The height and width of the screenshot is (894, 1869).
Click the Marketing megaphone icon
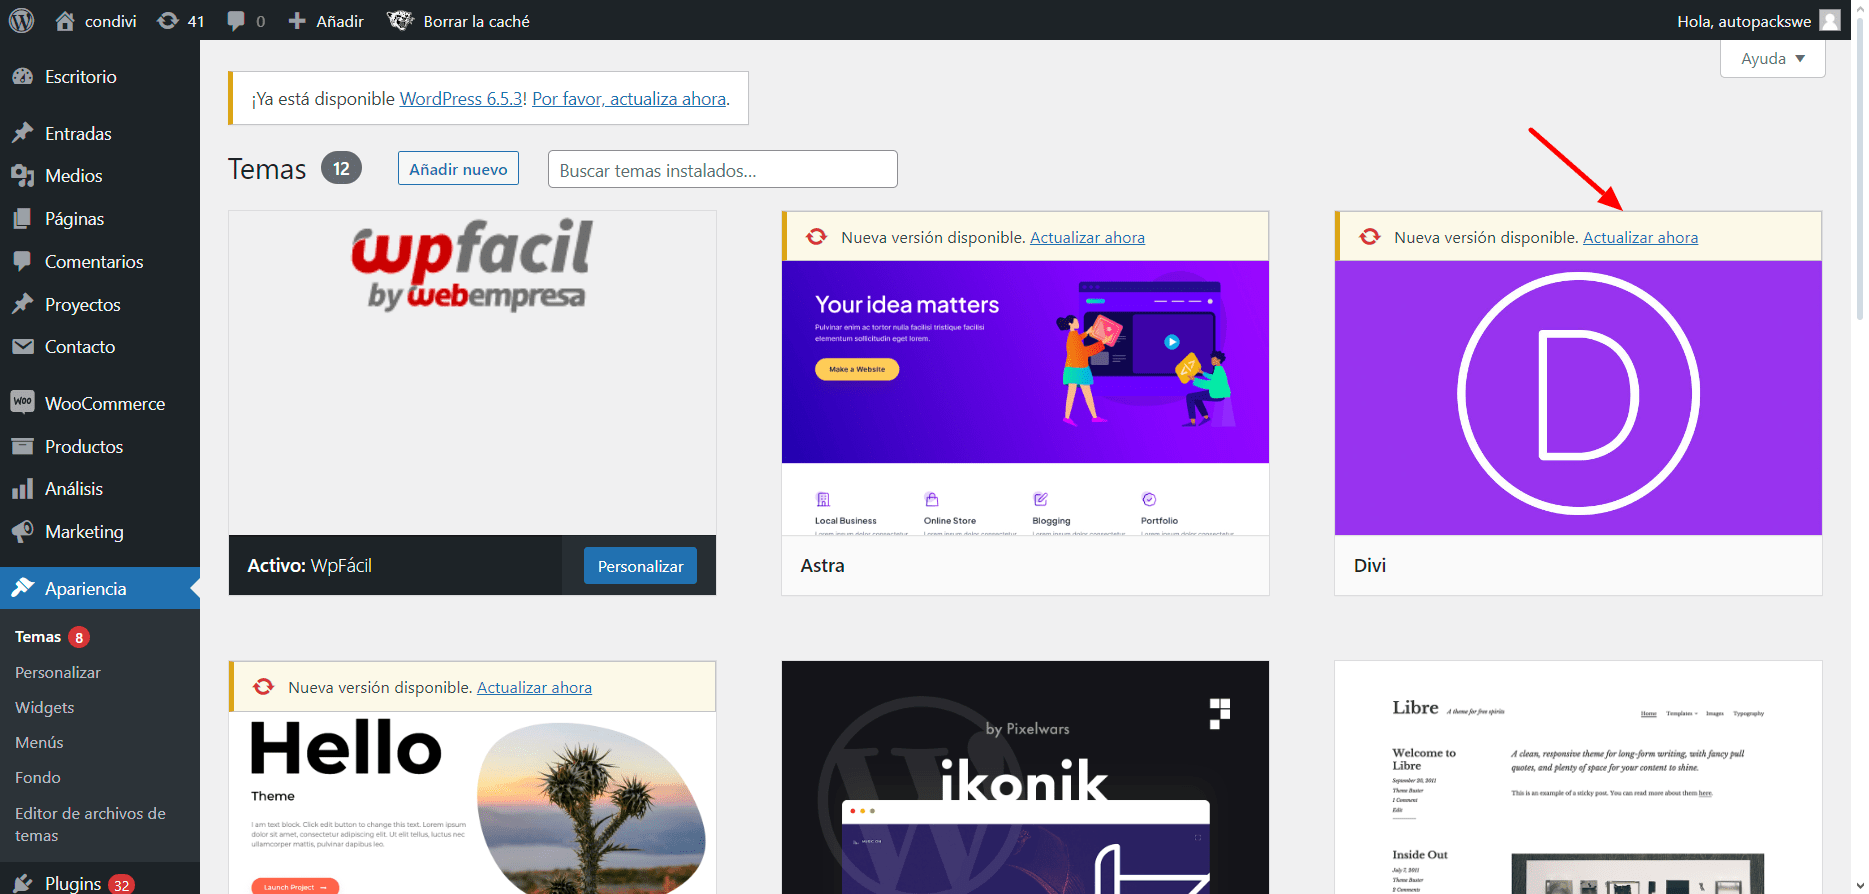[x=23, y=531]
